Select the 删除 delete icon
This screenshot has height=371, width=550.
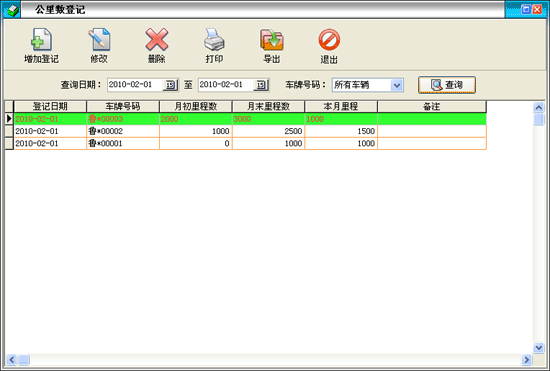click(156, 39)
